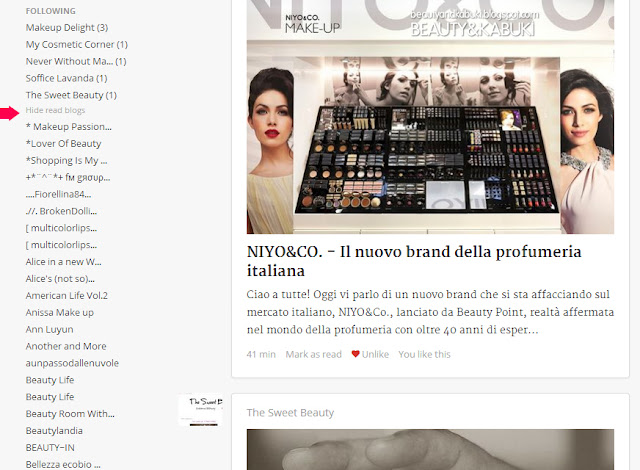This screenshot has width=640, height=470.
Task: Click the NIYO&CO. post excerpt text
Action: point(430,312)
